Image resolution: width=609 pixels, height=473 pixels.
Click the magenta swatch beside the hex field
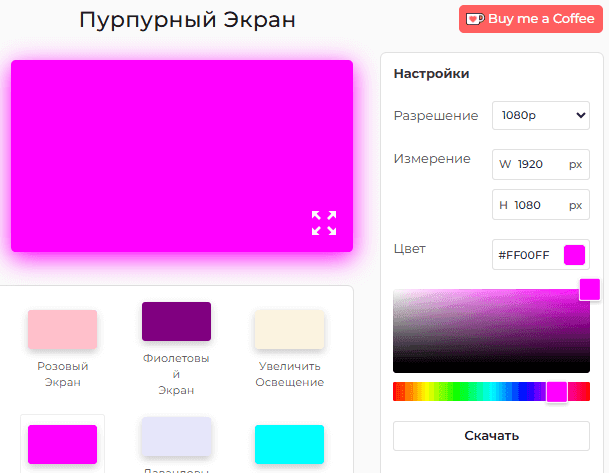coord(574,255)
